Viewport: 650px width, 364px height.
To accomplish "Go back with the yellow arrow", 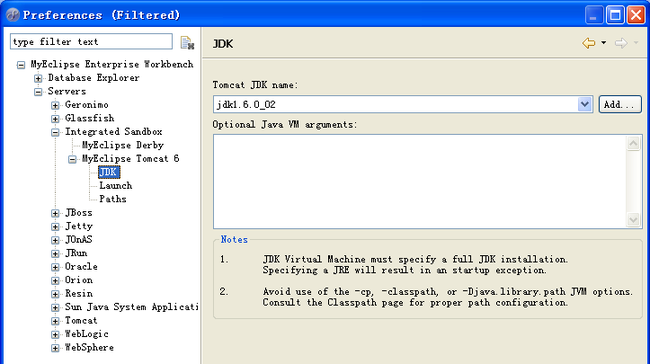I will (589, 43).
